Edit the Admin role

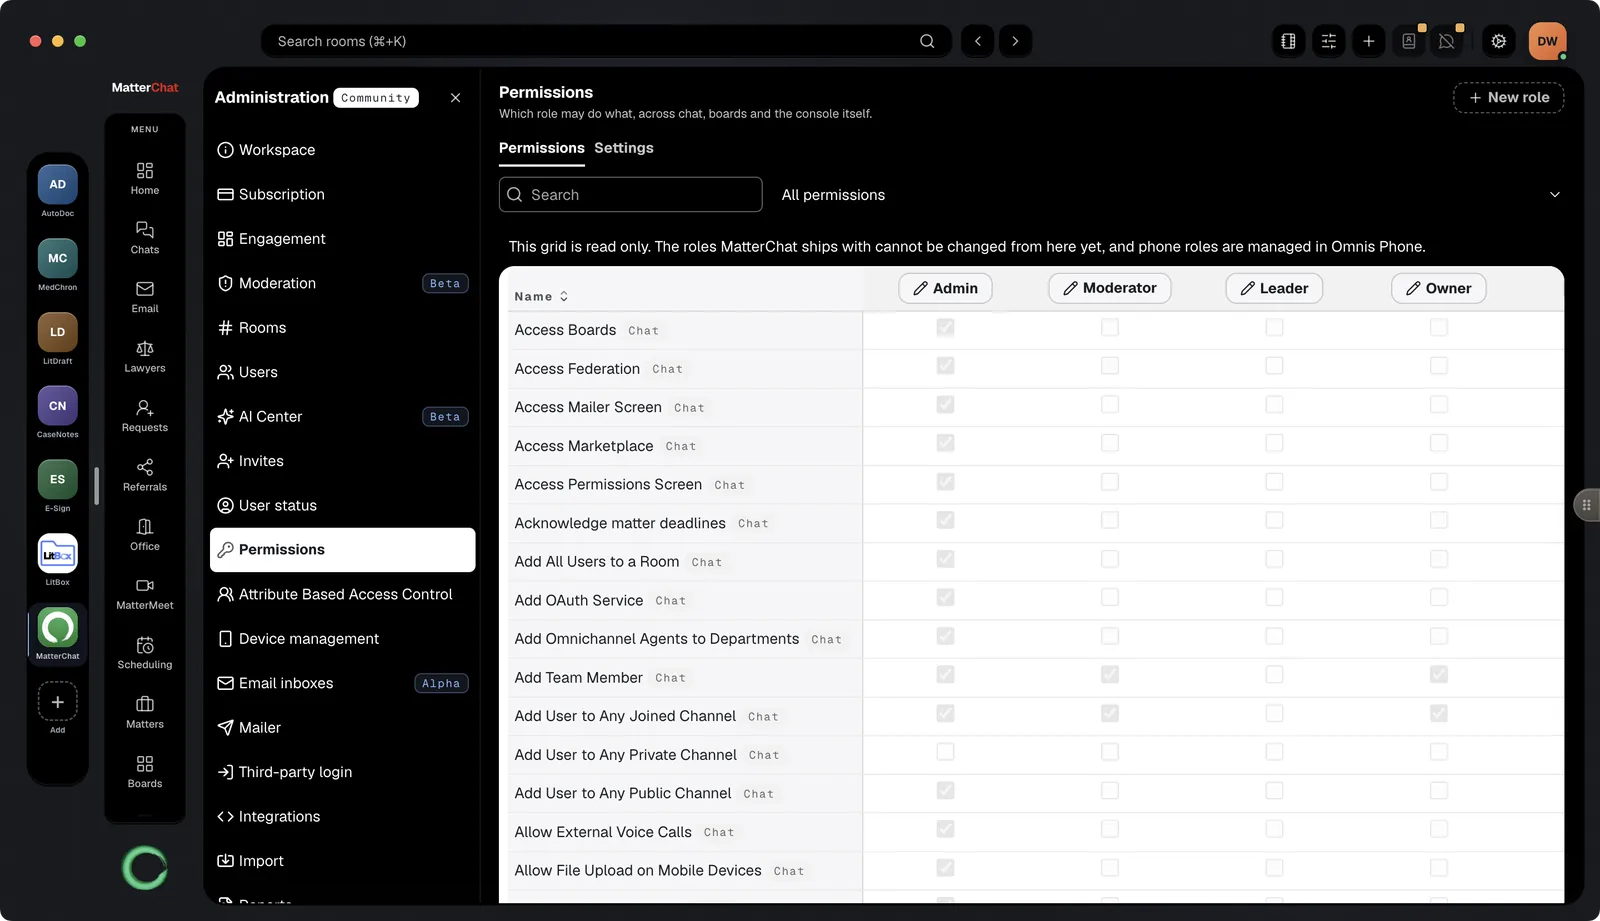tap(945, 288)
